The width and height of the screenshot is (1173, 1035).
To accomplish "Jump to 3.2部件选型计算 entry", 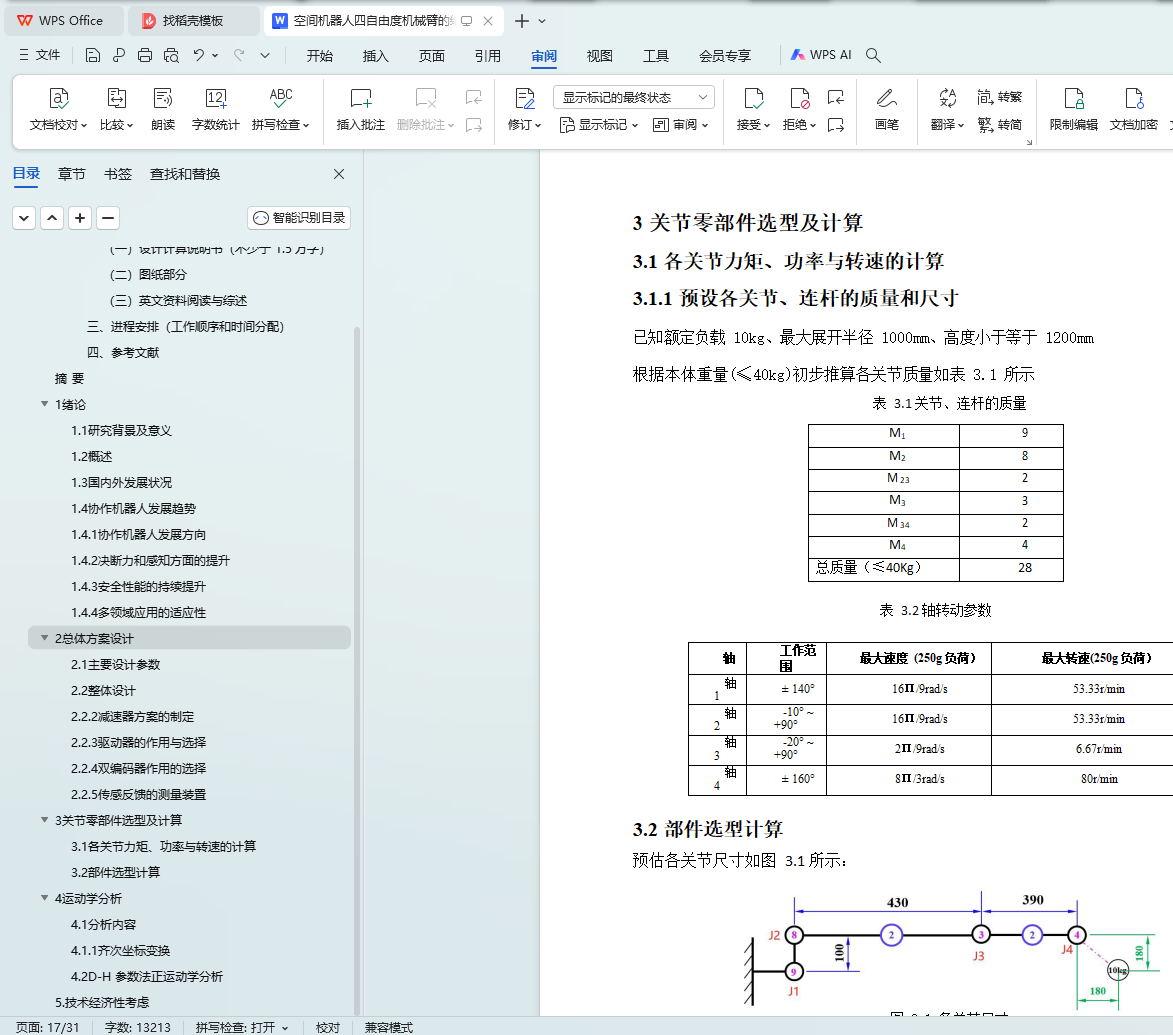I will [x=115, y=872].
